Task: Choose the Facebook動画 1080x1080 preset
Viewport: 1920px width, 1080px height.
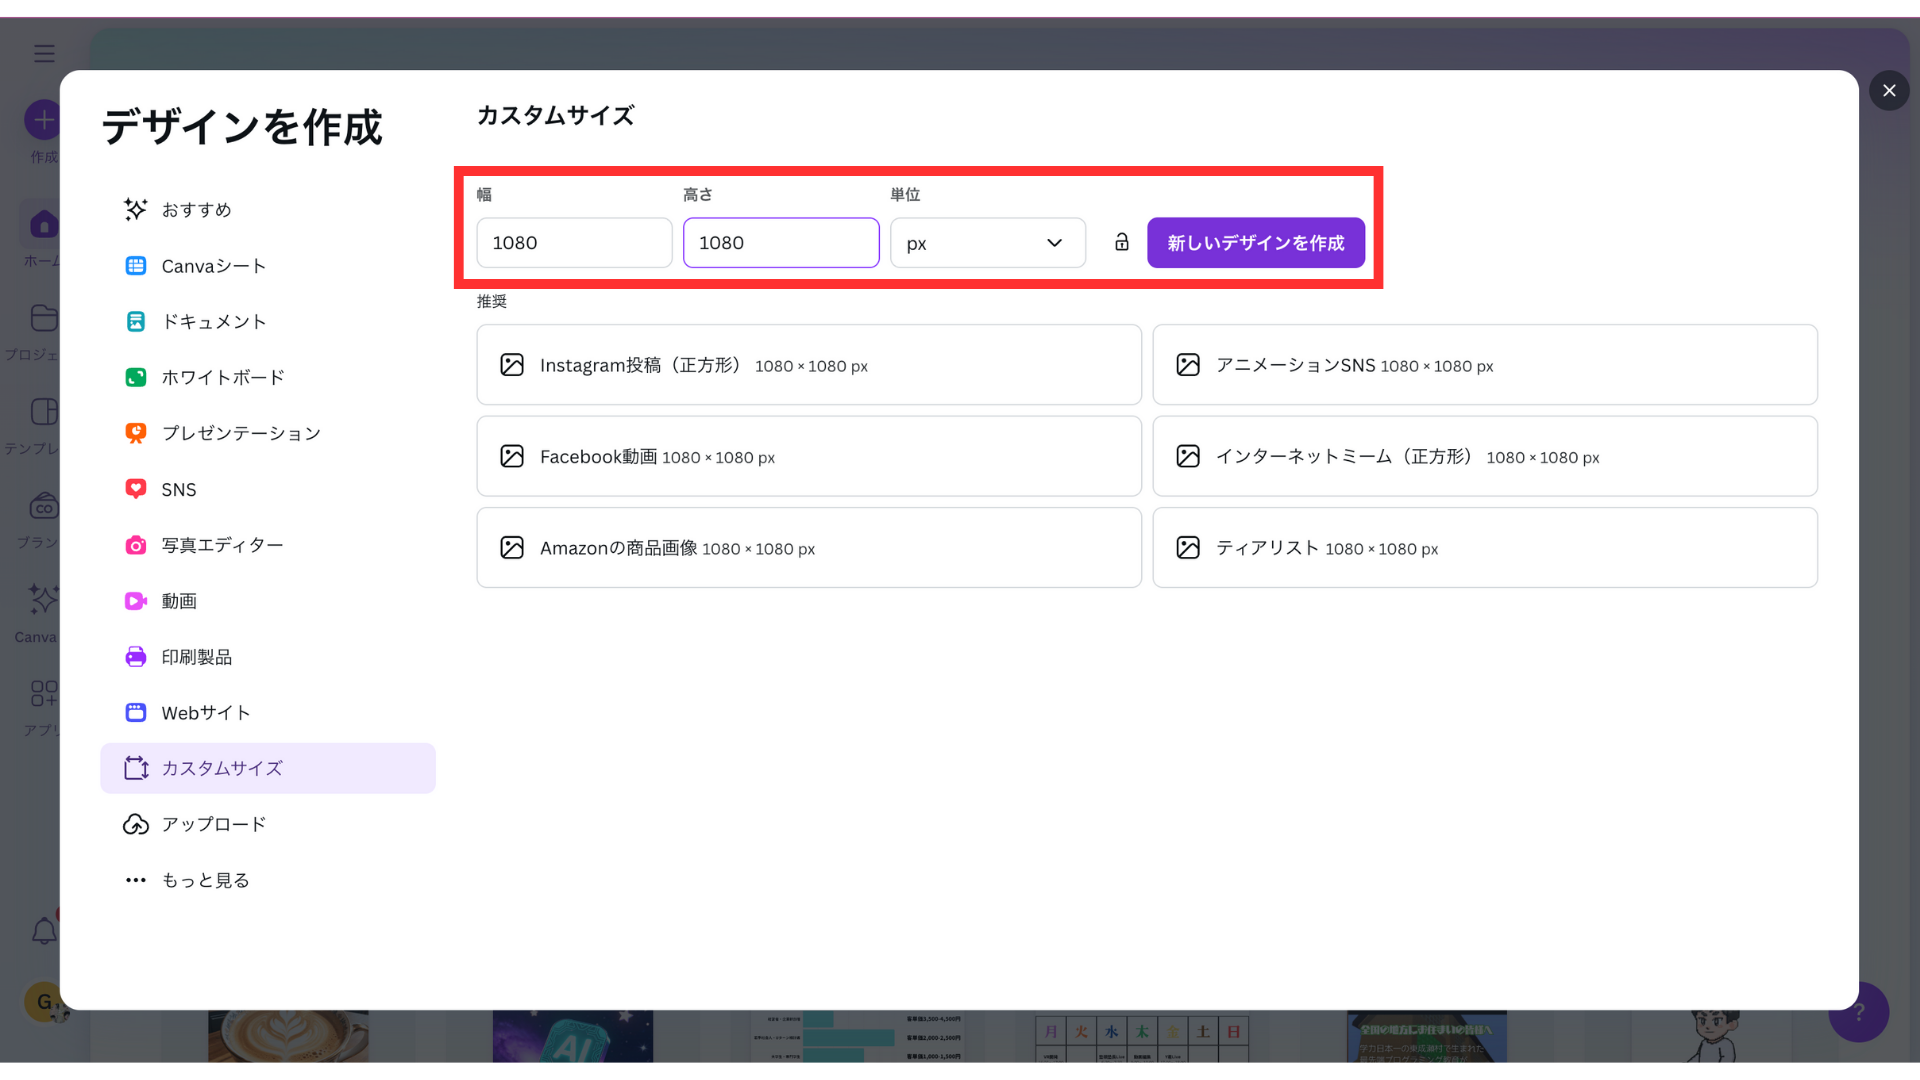Action: pos(808,456)
